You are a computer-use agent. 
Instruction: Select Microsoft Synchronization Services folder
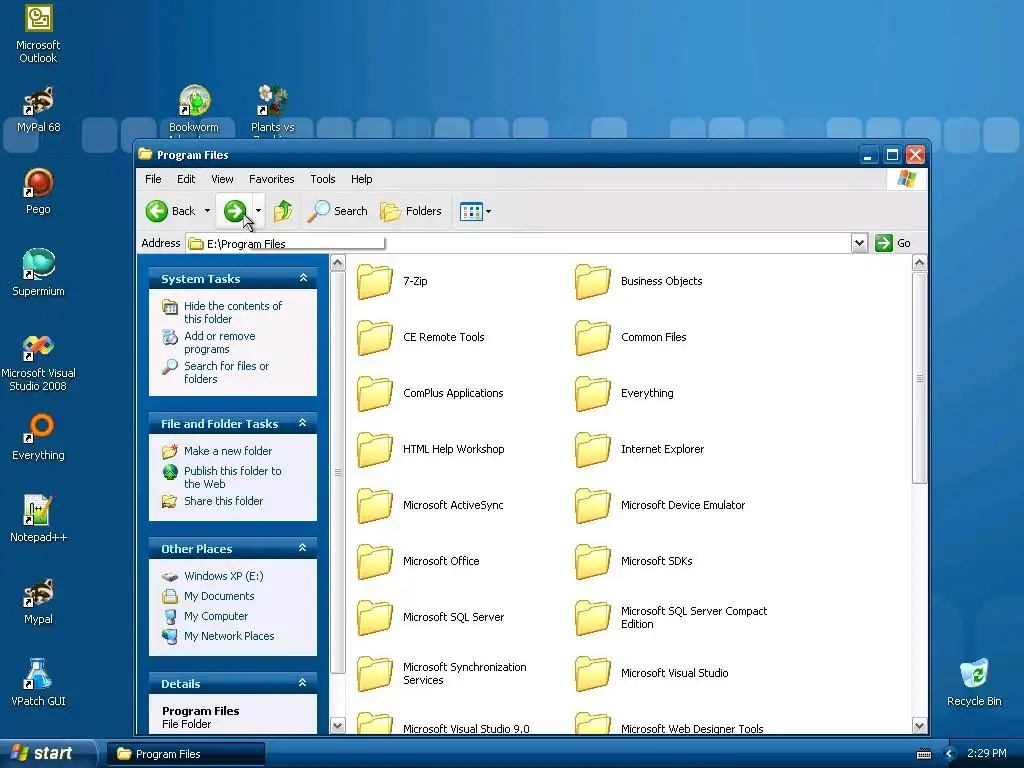point(442,673)
